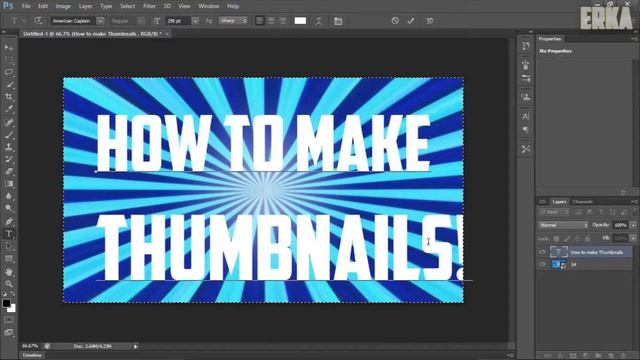640x360 pixels.
Task: Select the Gradient tool
Action: [x=9, y=184]
